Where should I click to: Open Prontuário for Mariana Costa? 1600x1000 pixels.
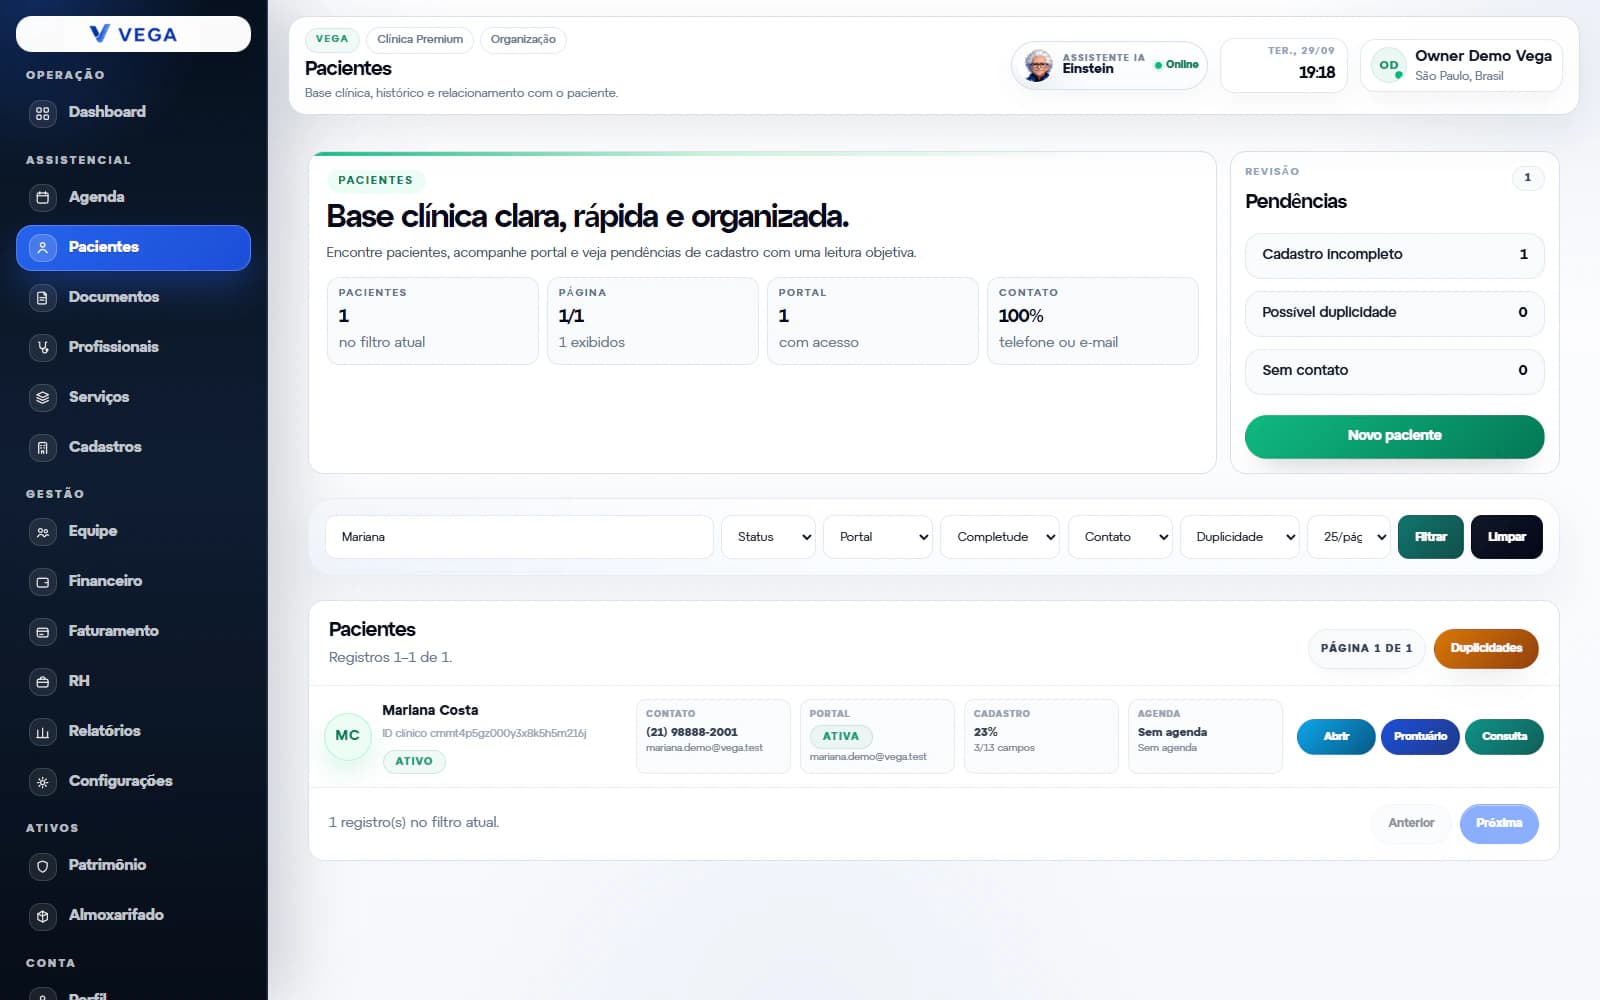pyautogui.click(x=1420, y=737)
